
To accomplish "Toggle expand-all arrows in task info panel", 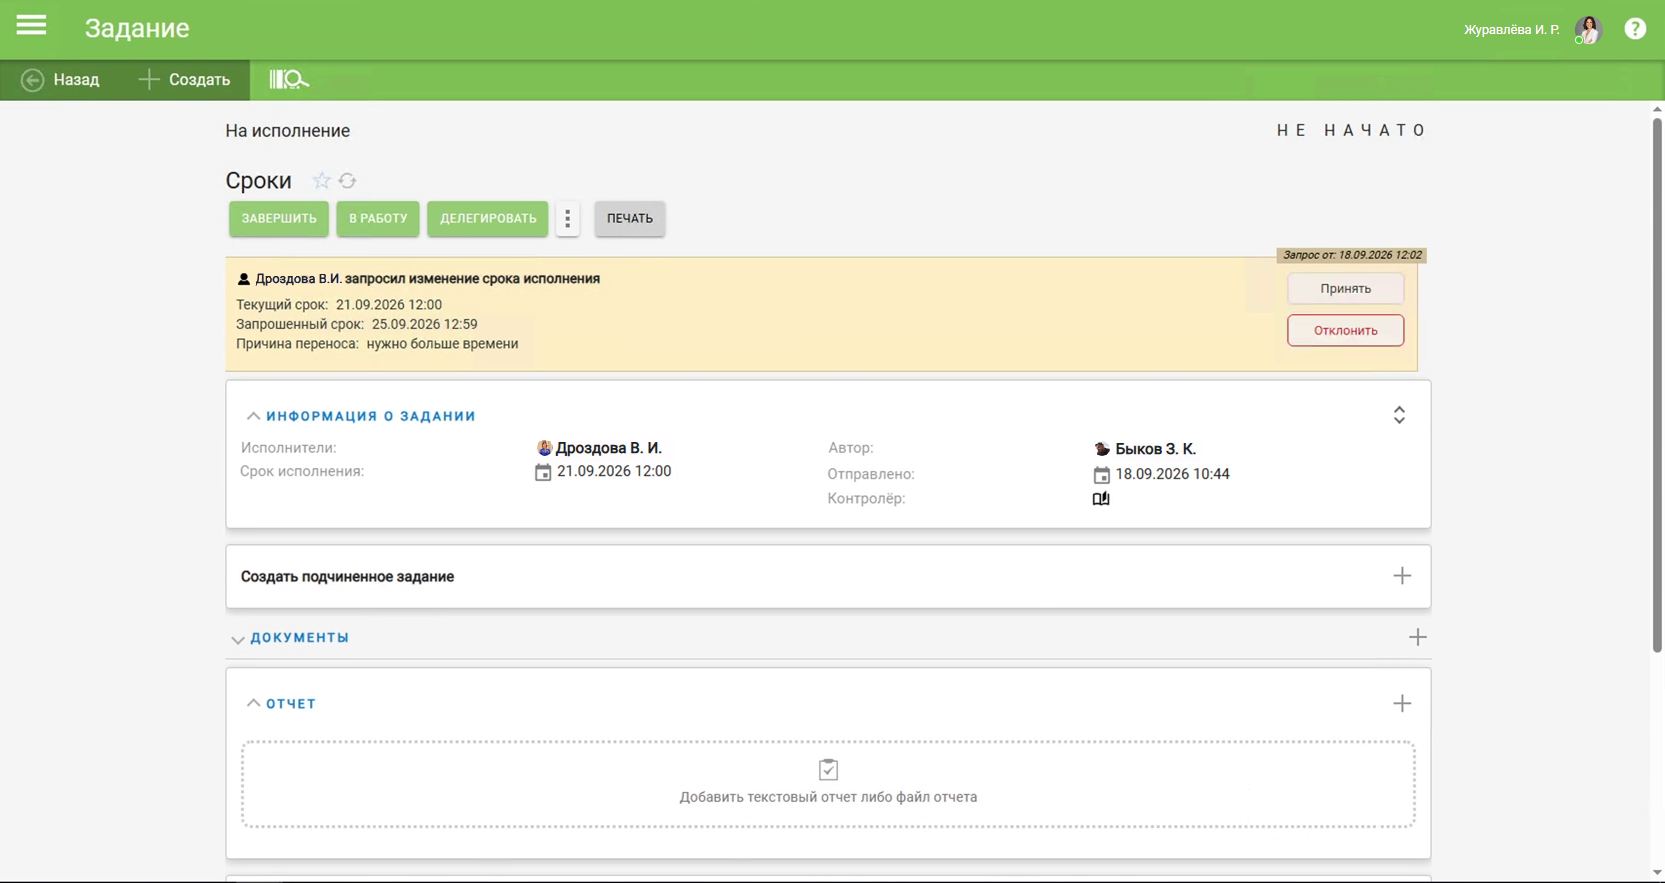I will (x=1399, y=415).
